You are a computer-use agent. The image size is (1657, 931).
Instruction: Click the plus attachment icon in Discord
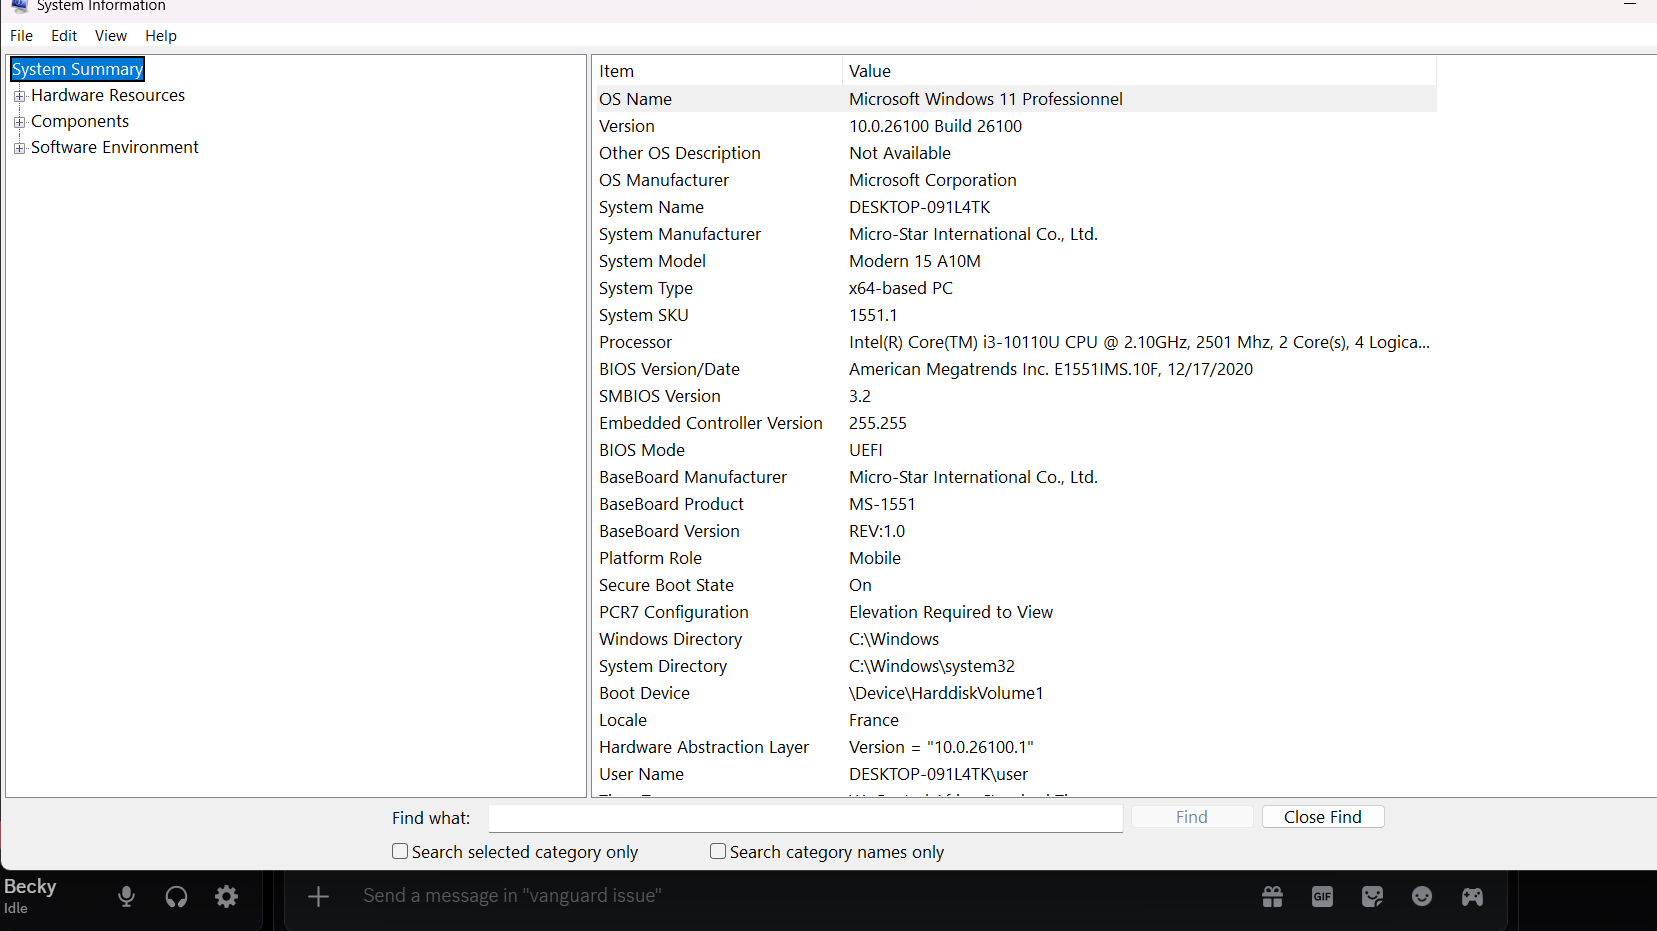pyautogui.click(x=318, y=897)
